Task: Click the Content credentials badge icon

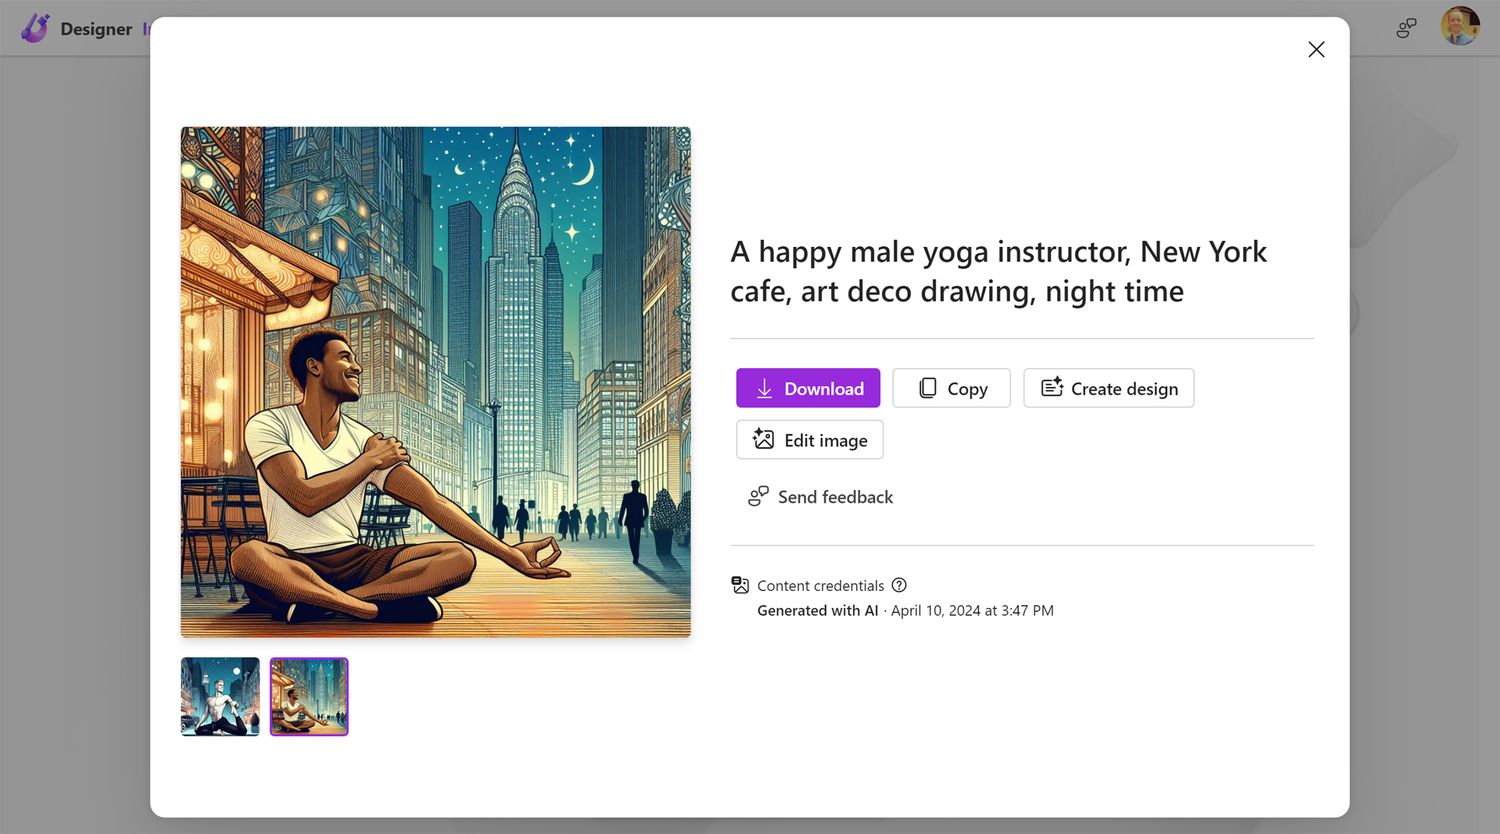Action: [x=740, y=585]
